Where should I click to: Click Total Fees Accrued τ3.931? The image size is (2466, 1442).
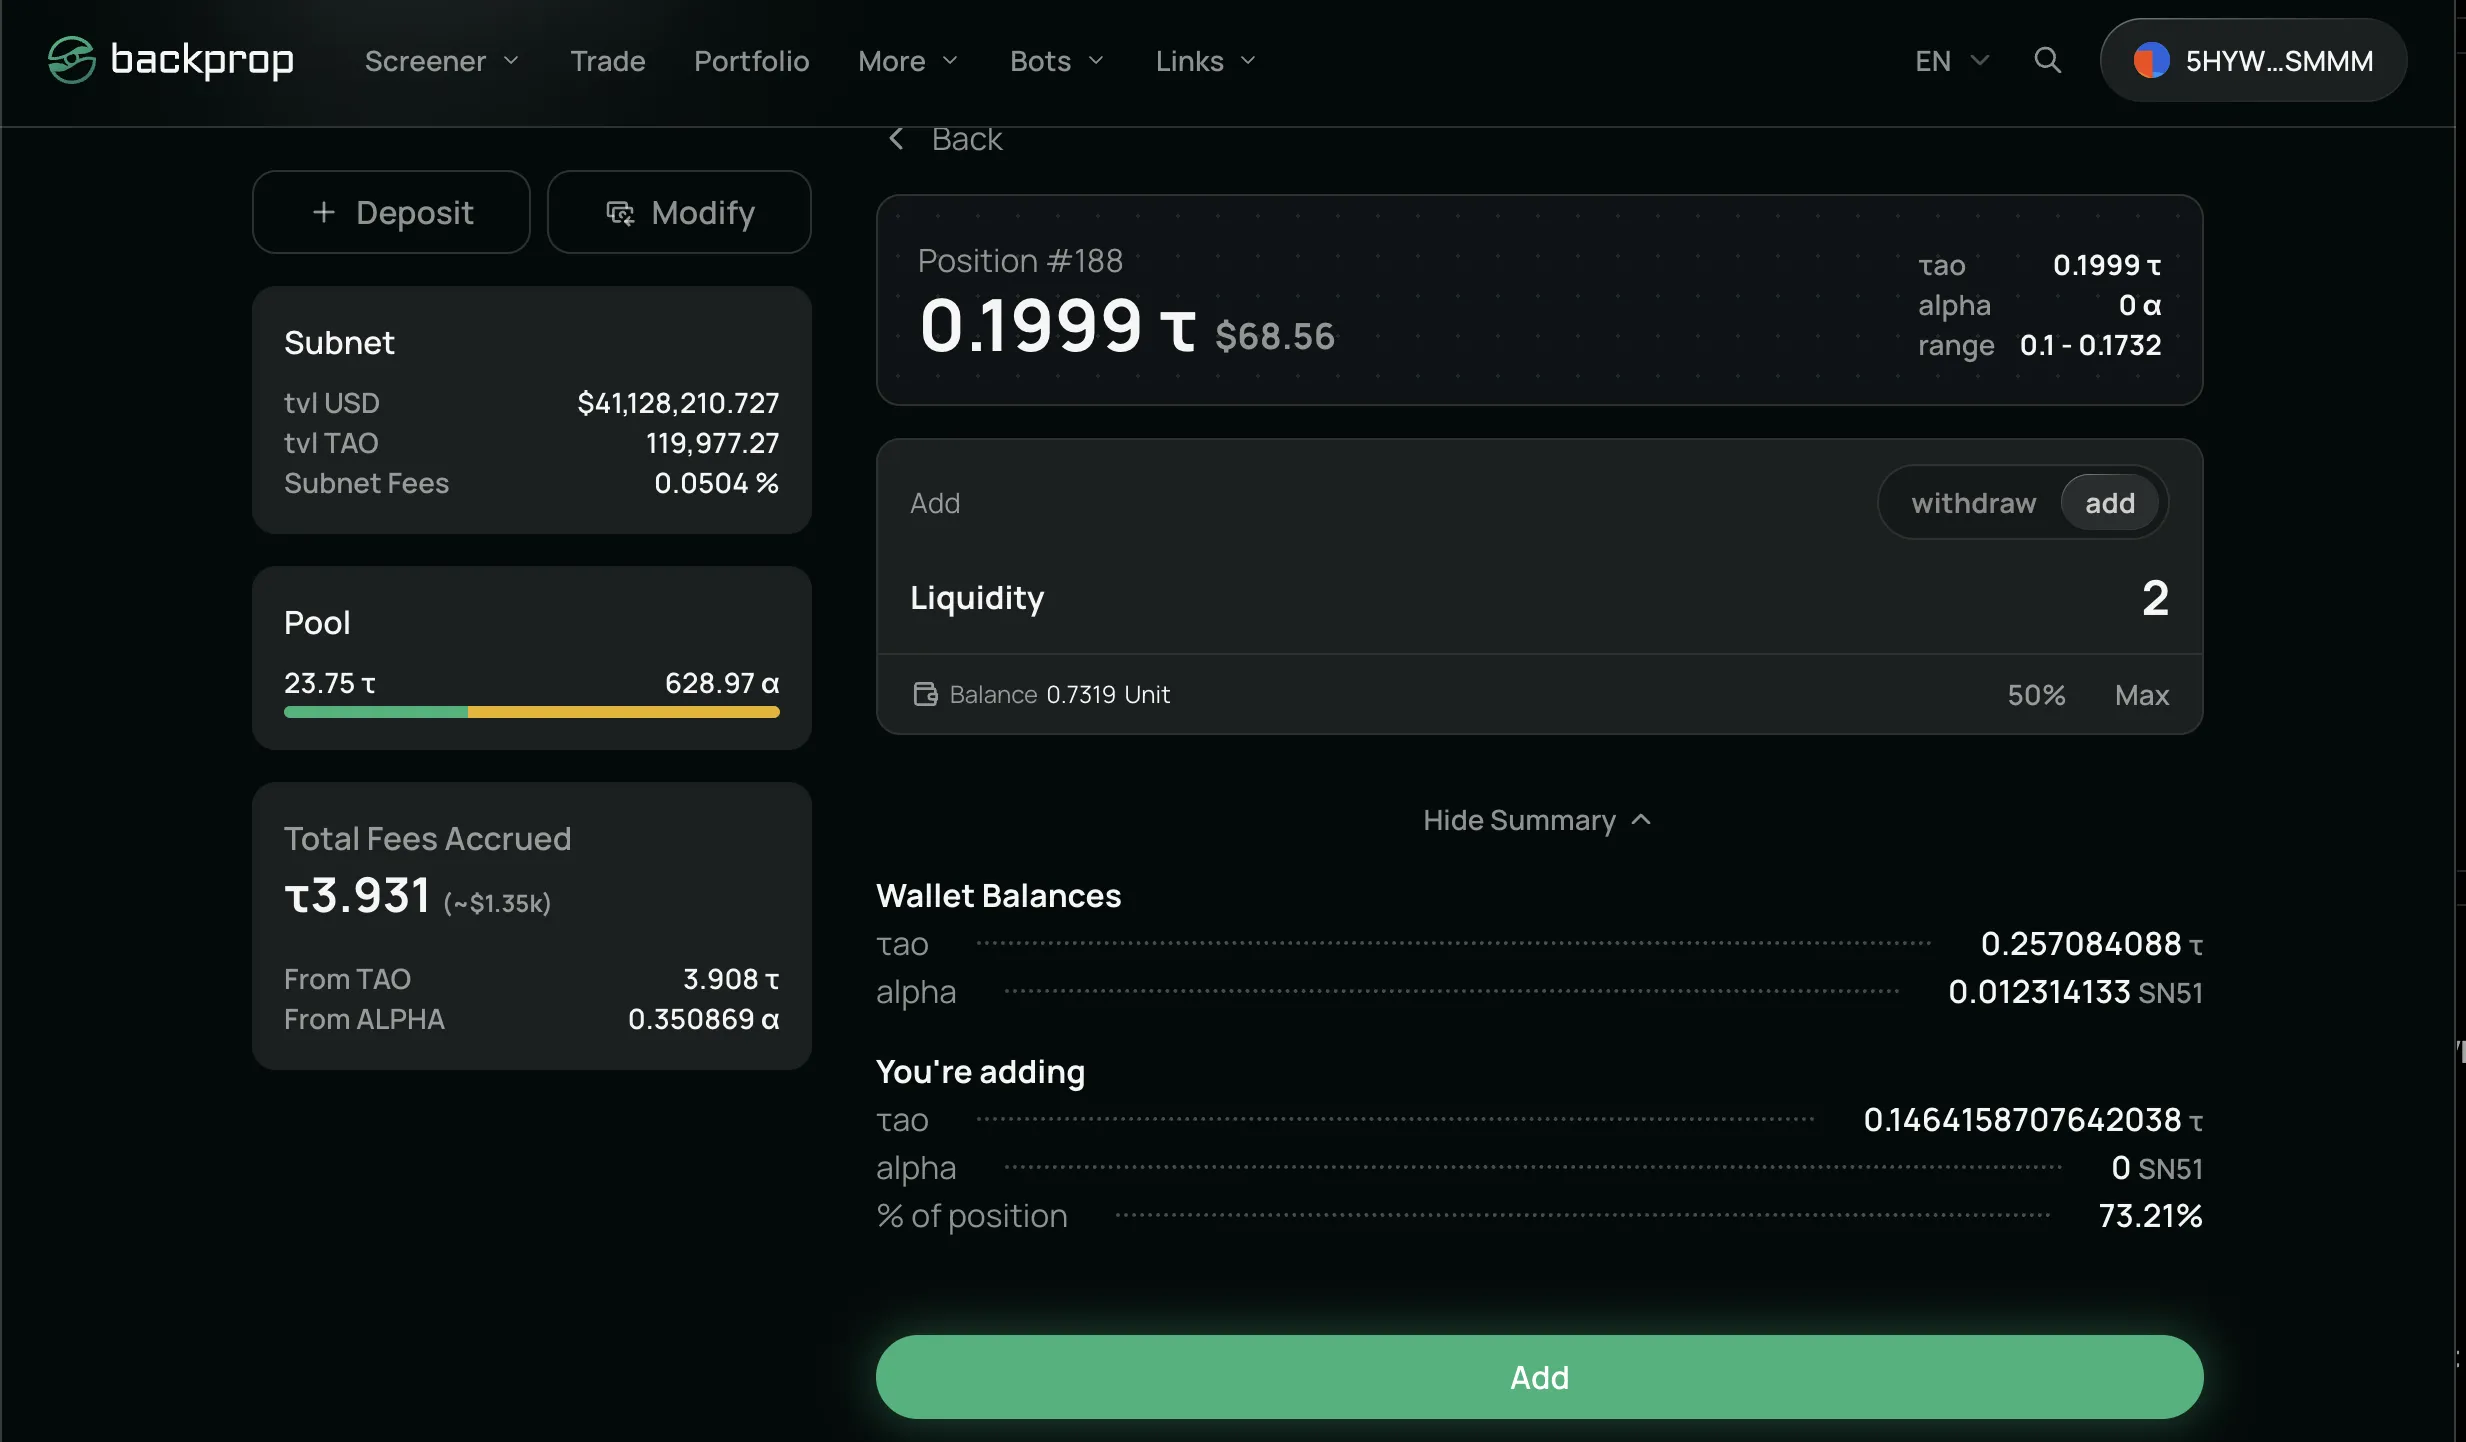coord(357,895)
